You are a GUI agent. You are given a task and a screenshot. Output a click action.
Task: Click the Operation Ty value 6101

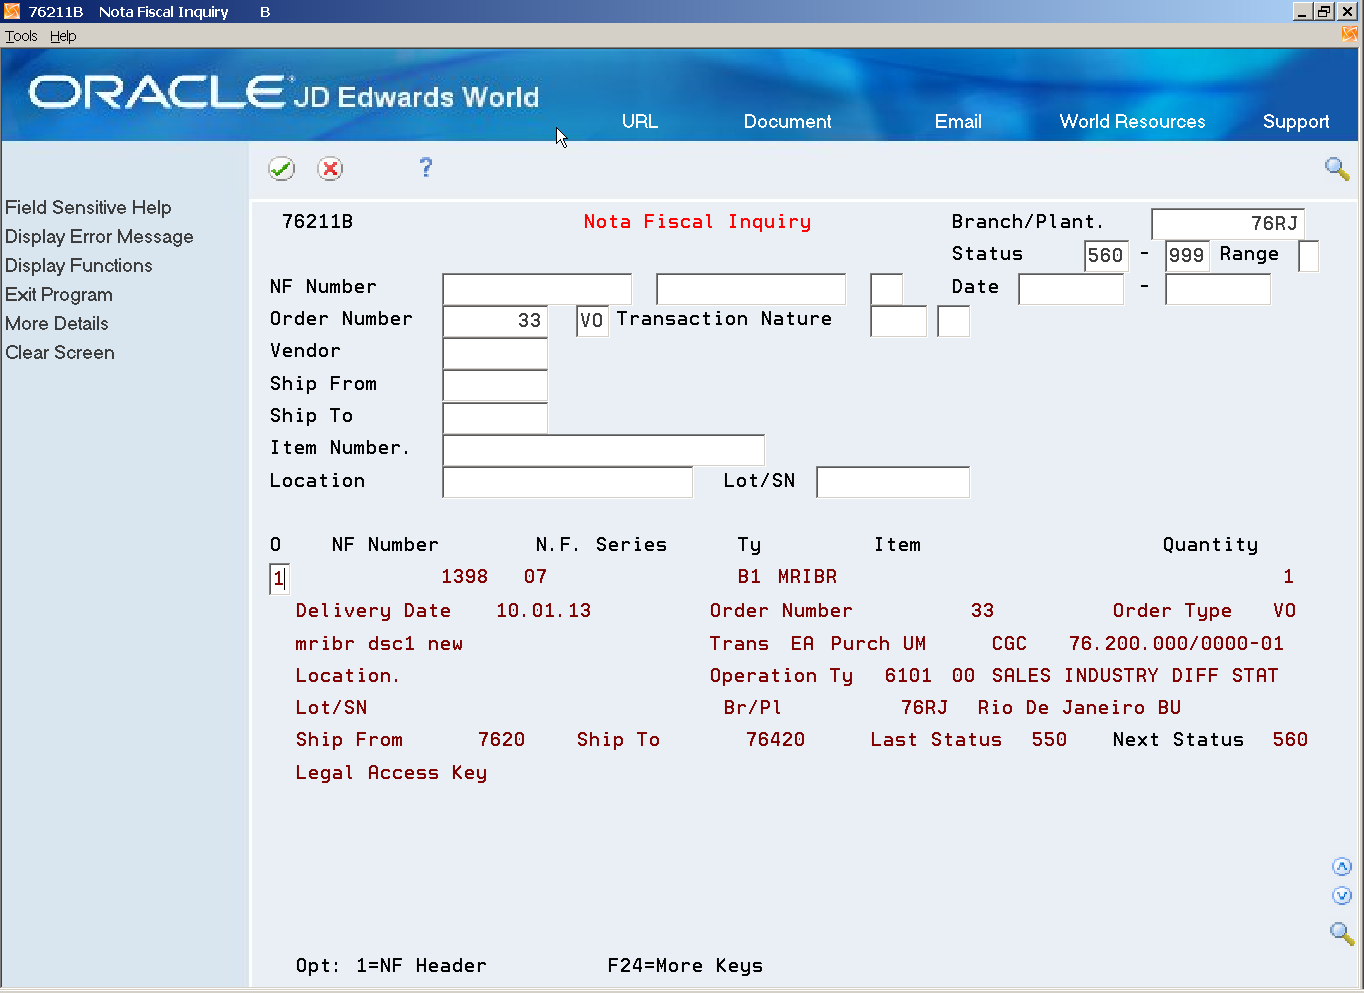(x=908, y=675)
